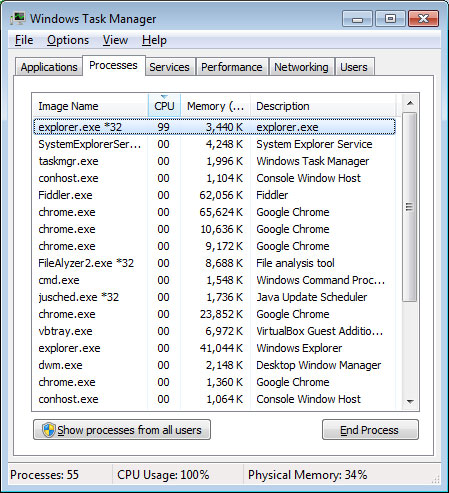Switch to the Users tab

[354, 67]
